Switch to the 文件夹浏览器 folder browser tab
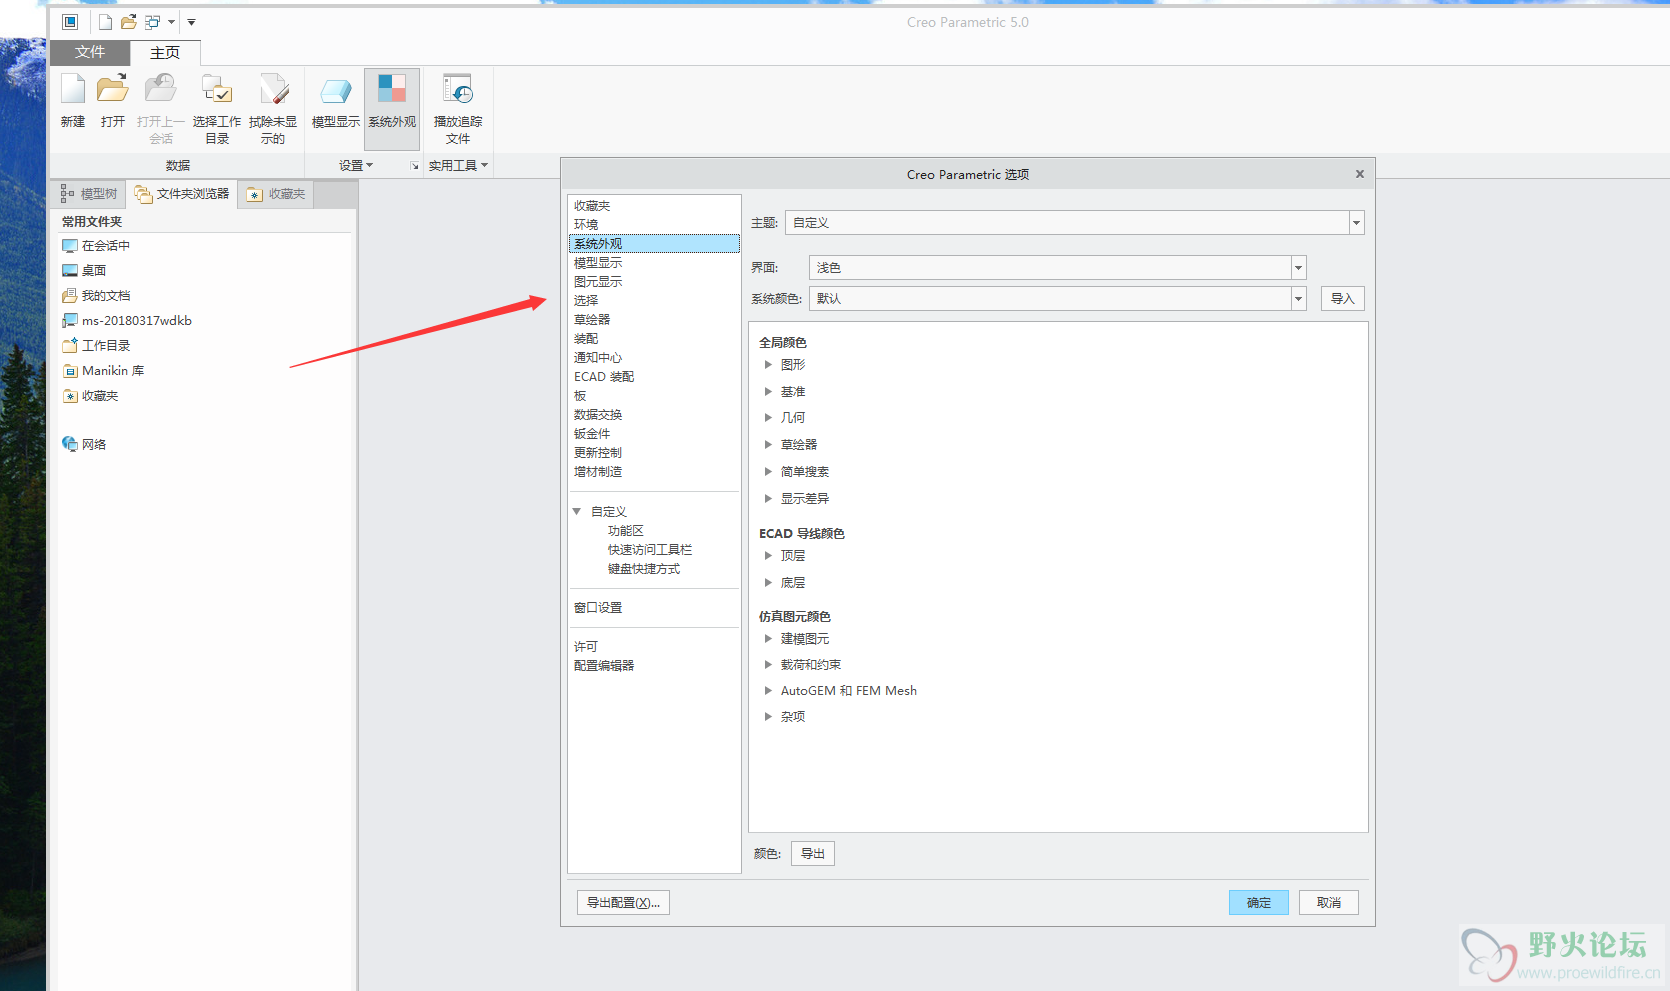 [183, 194]
